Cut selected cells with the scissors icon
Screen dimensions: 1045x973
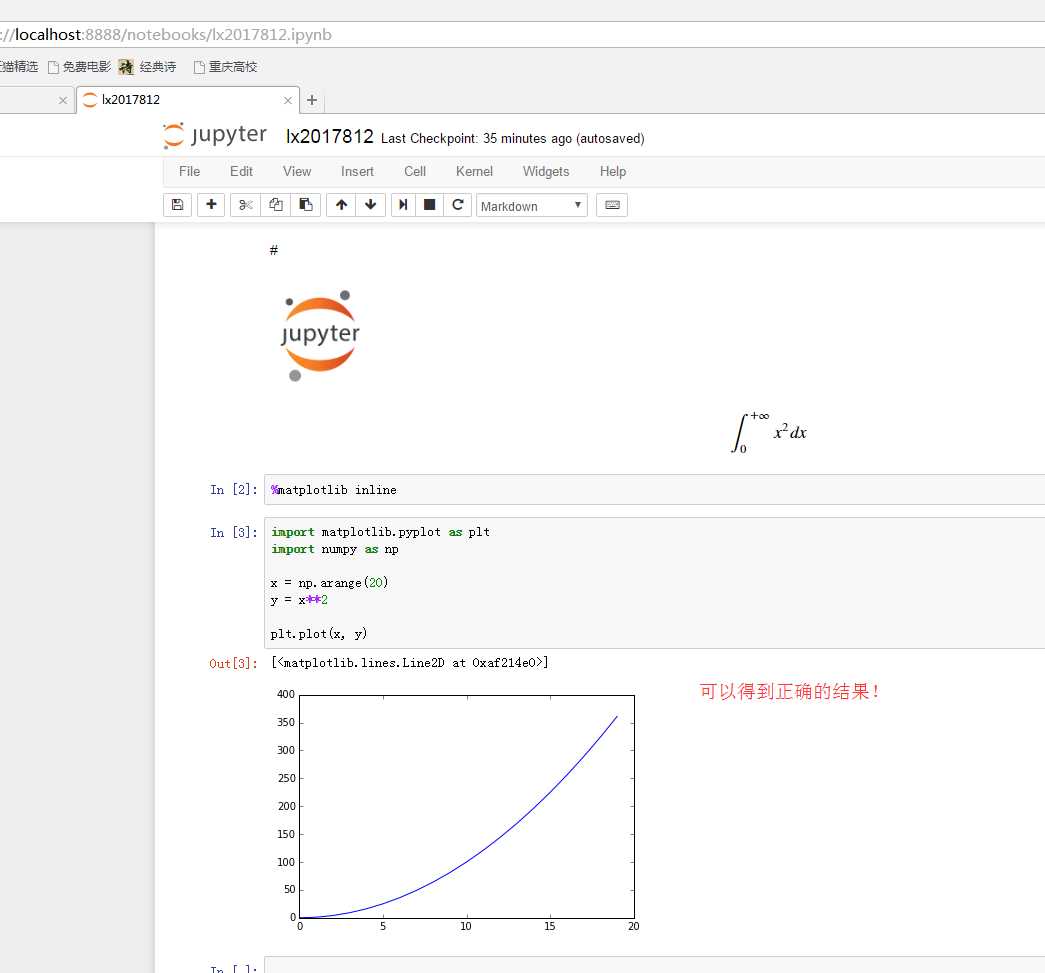pos(245,205)
